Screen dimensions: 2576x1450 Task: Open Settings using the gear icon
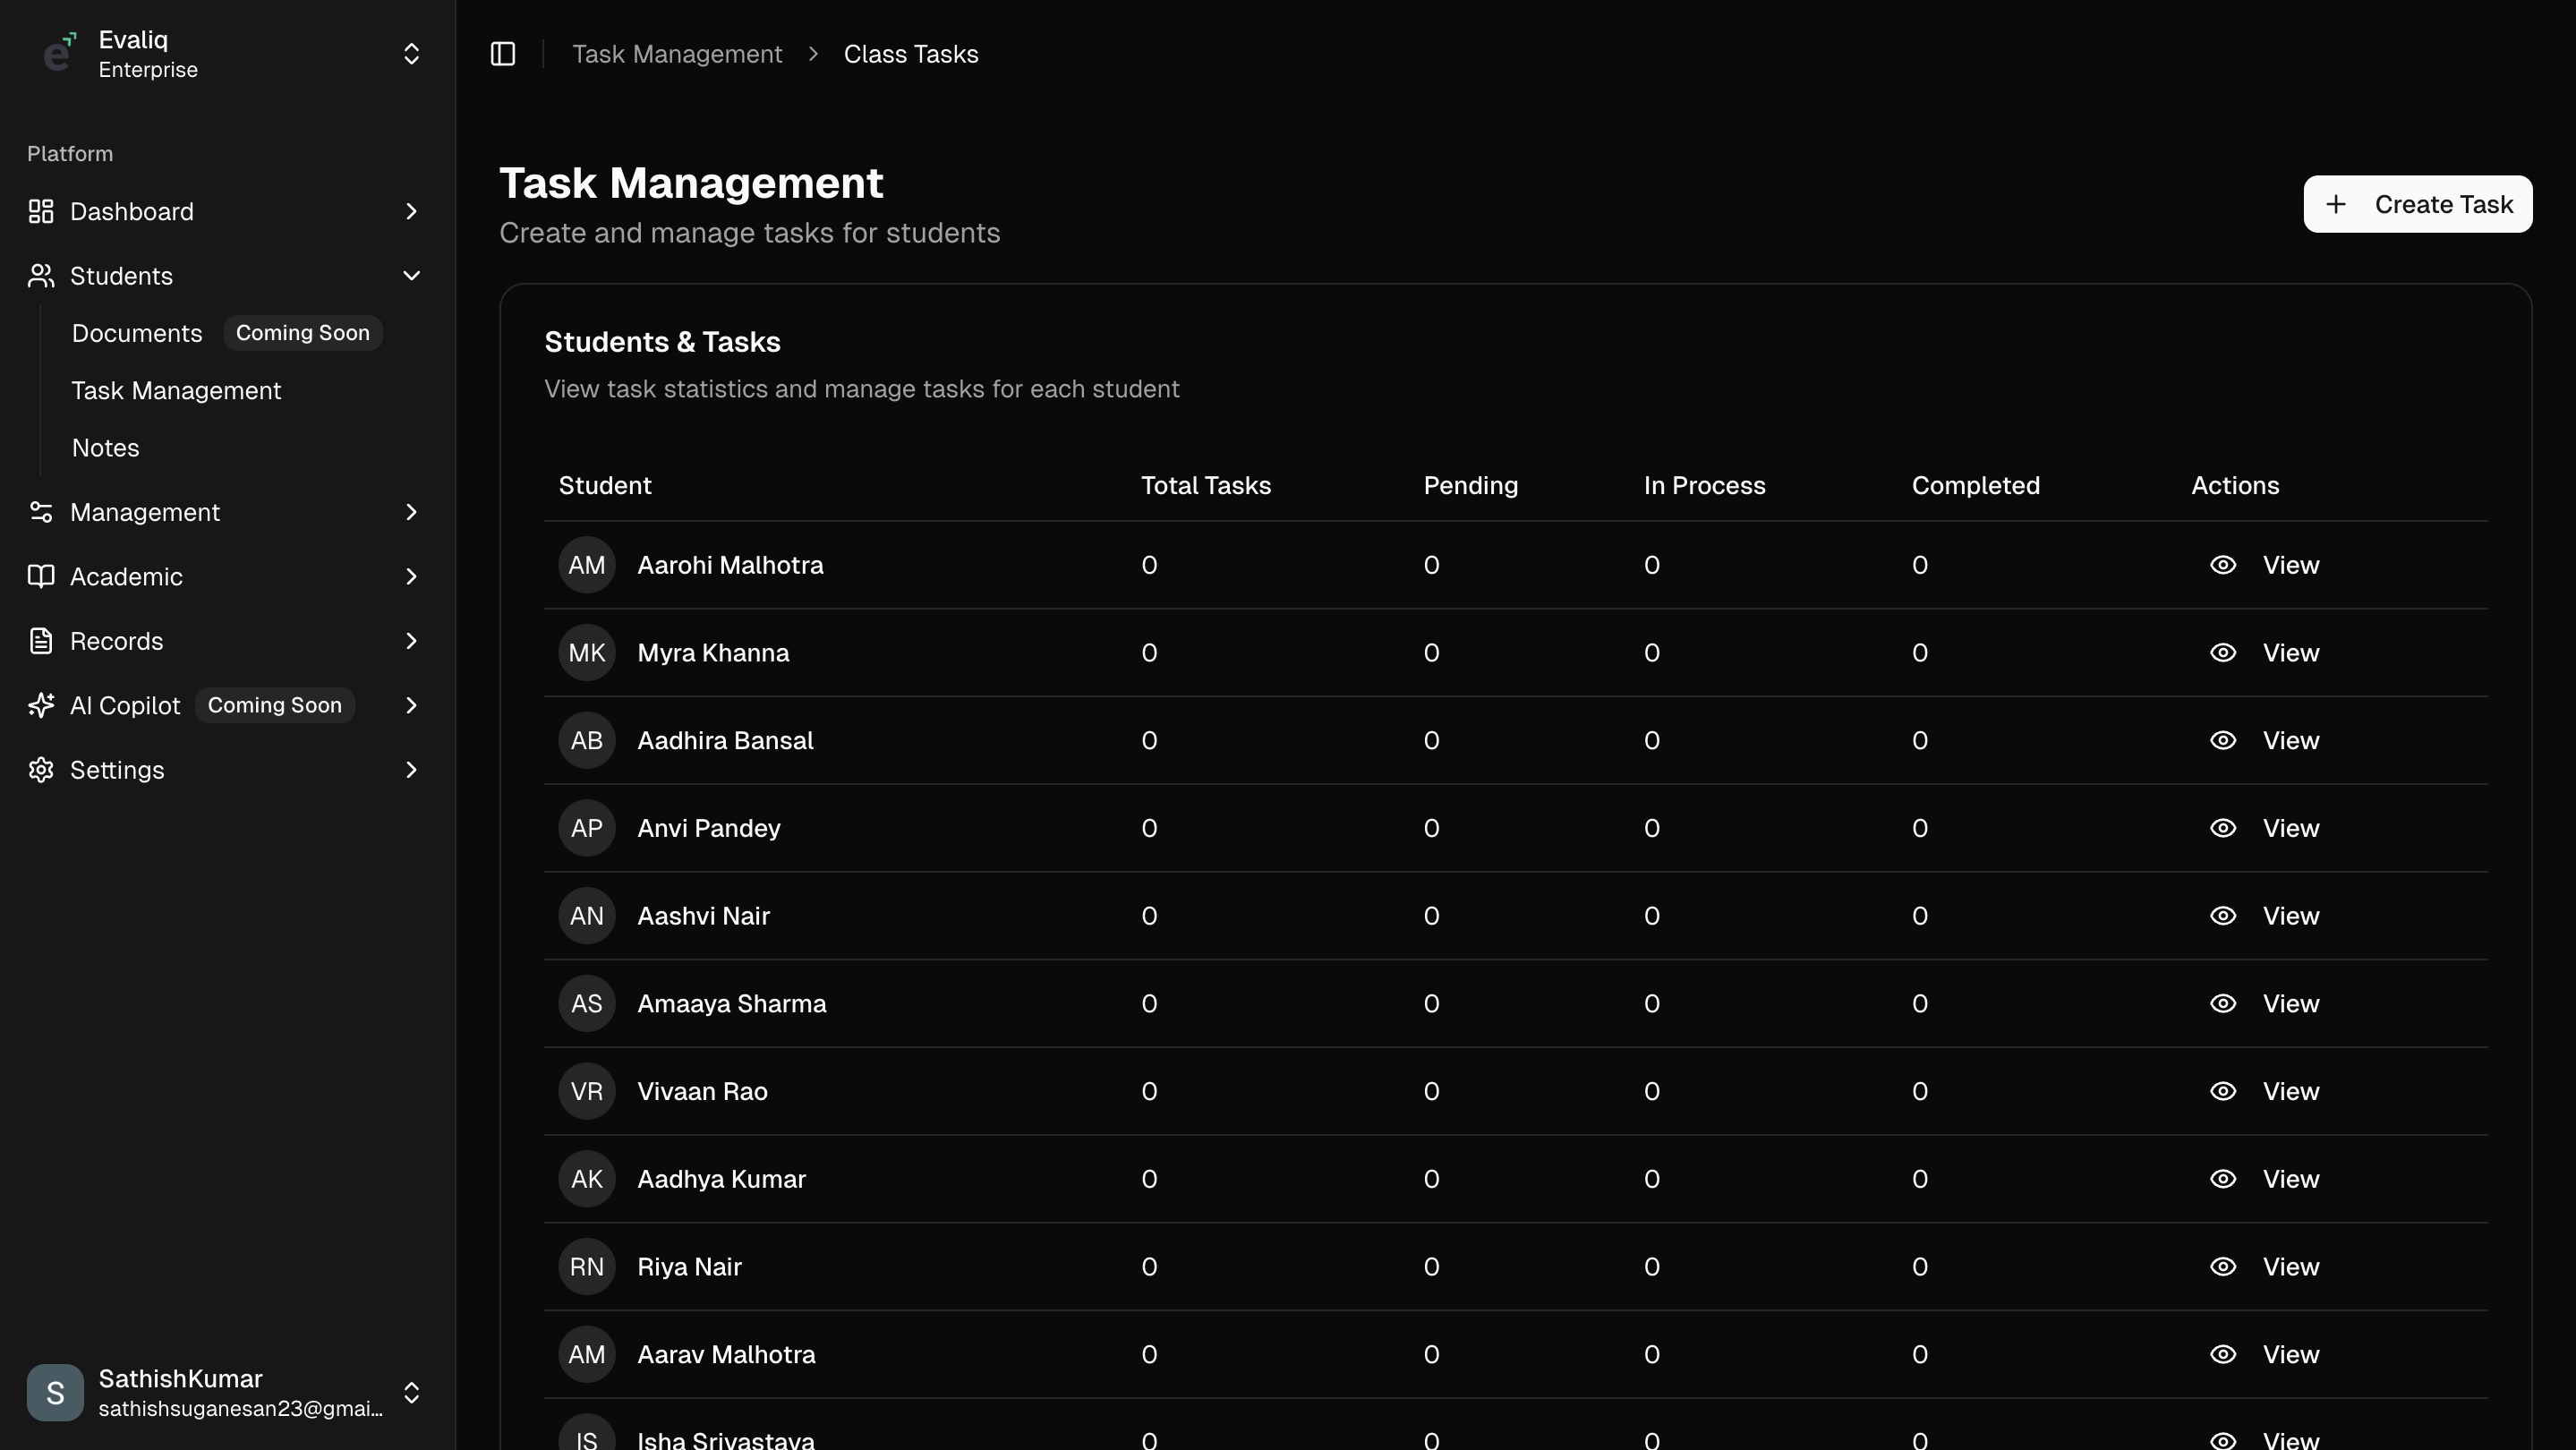tap(40, 769)
